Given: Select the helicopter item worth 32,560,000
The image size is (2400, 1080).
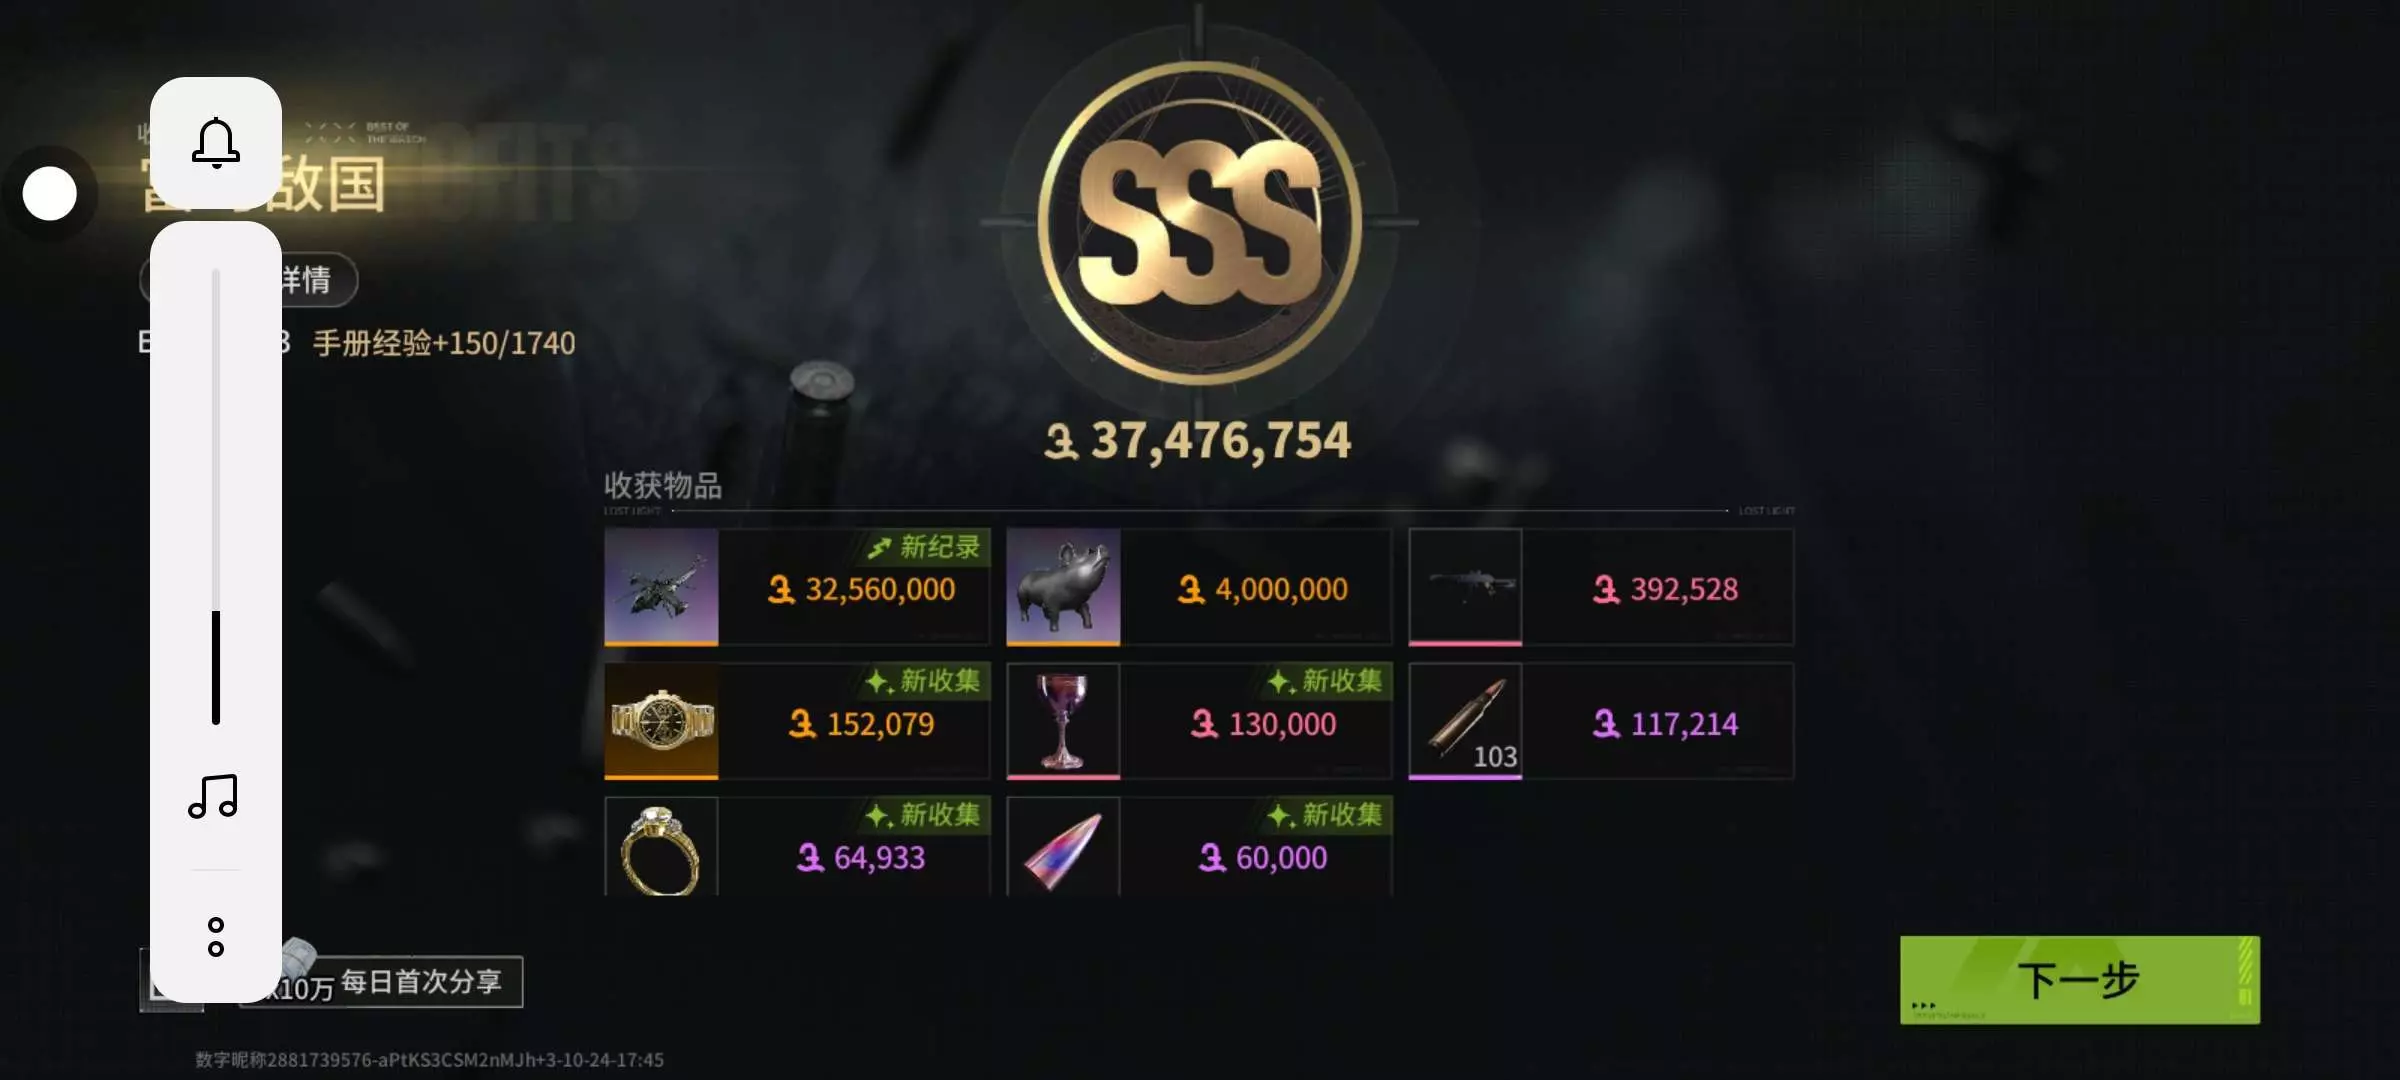Looking at the screenshot, I should point(797,586).
